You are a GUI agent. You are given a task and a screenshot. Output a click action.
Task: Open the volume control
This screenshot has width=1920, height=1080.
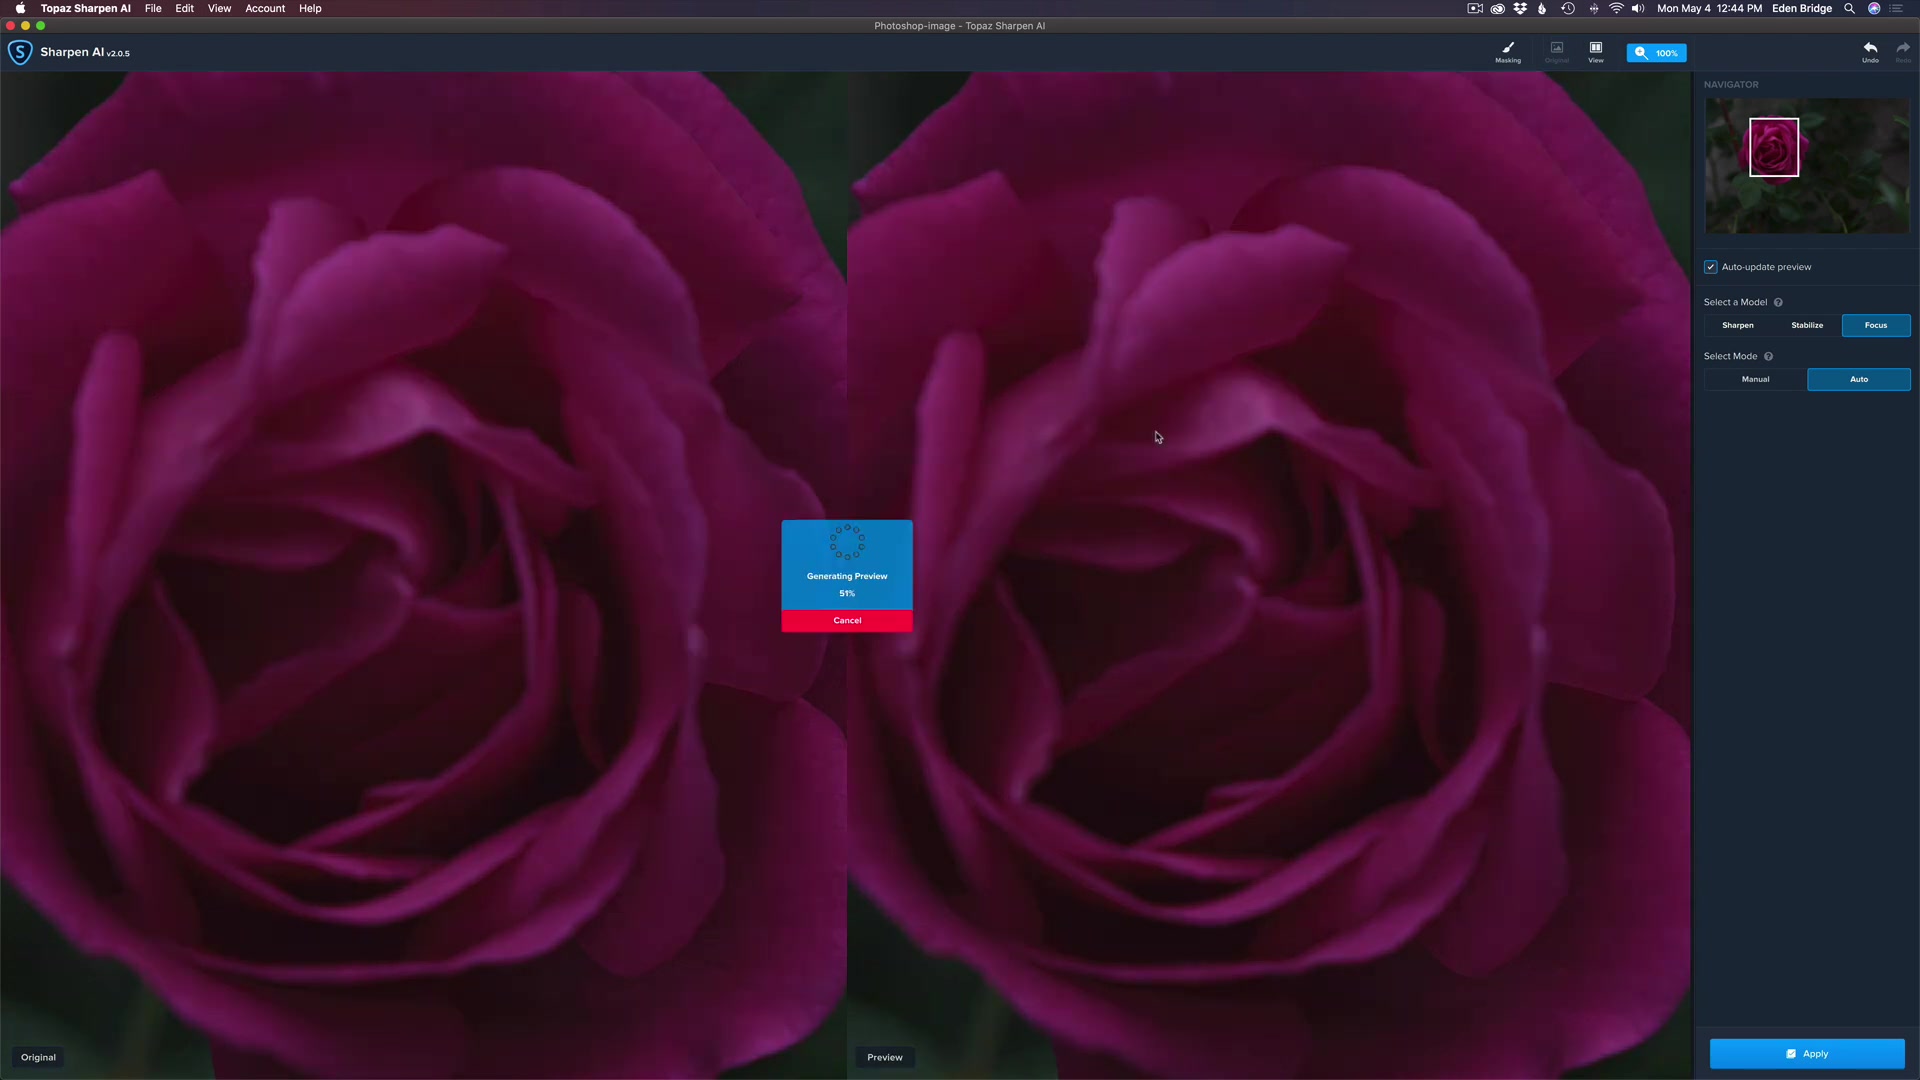1638,8
